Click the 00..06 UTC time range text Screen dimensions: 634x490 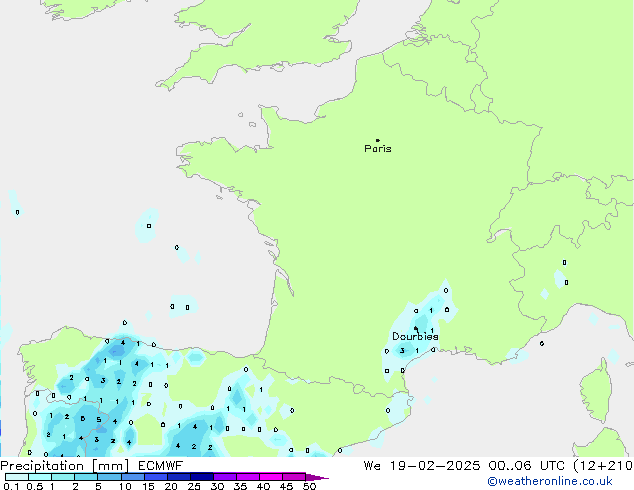527,466
